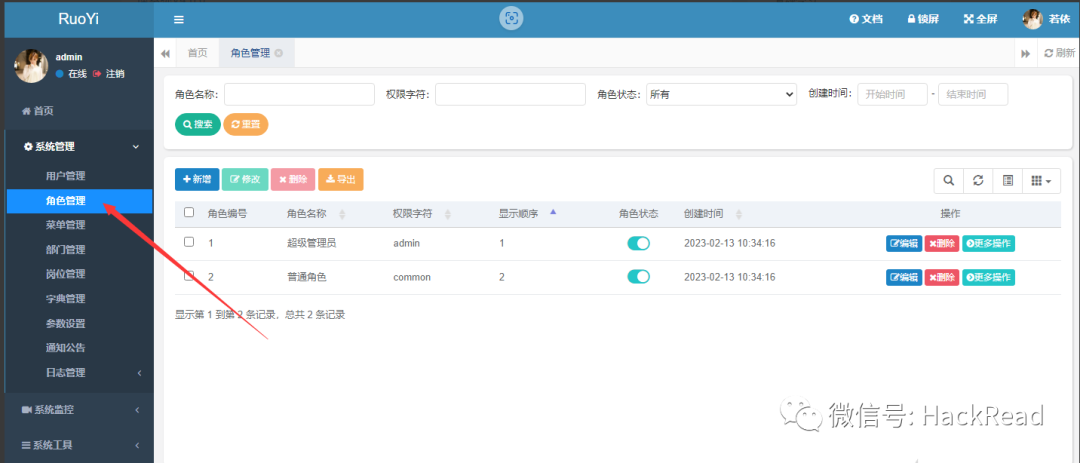Switch to the 首页 tab
This screenshot has width=1080, height=463.
point(198,53)
